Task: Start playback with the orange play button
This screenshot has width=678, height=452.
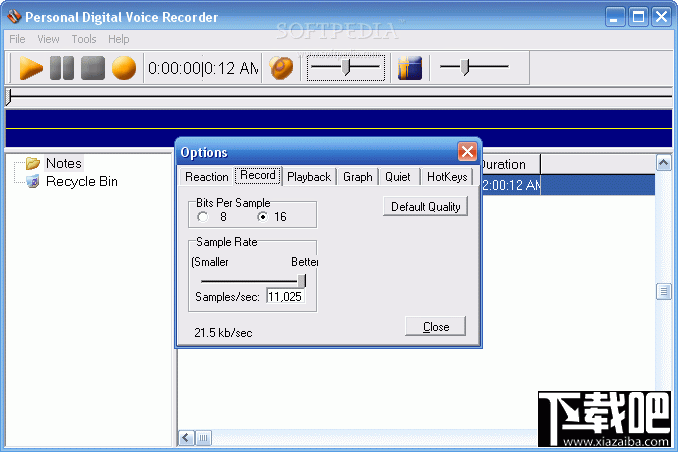Action: point(31,68)
